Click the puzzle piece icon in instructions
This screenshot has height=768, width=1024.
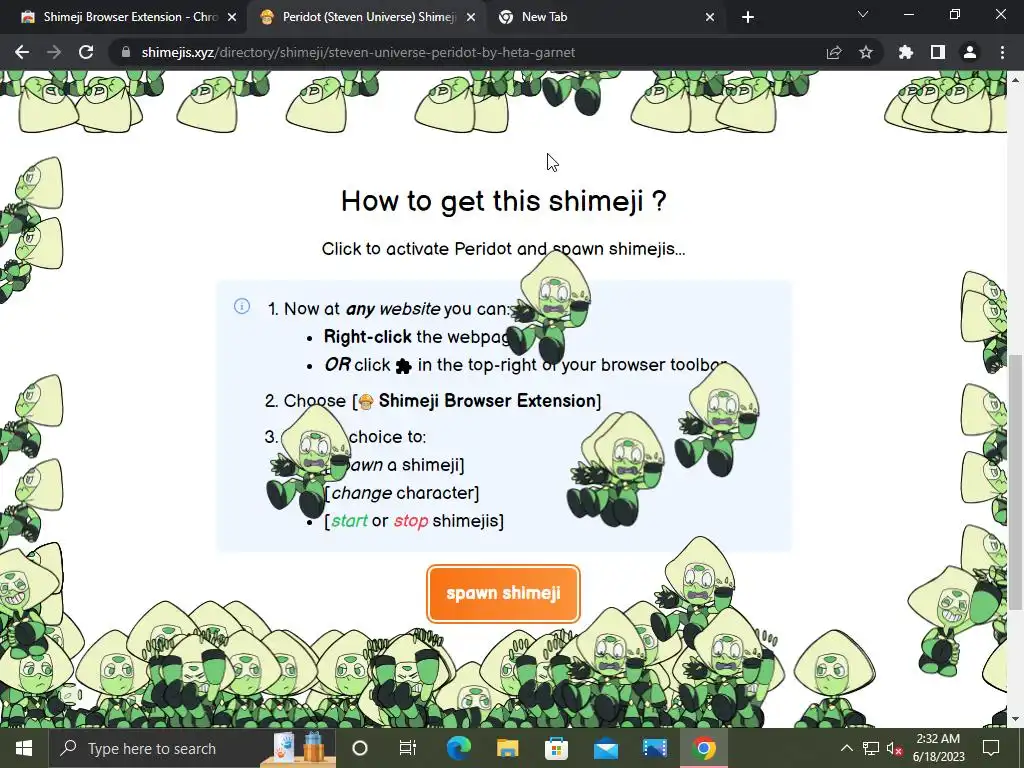[x=404, y=366]
